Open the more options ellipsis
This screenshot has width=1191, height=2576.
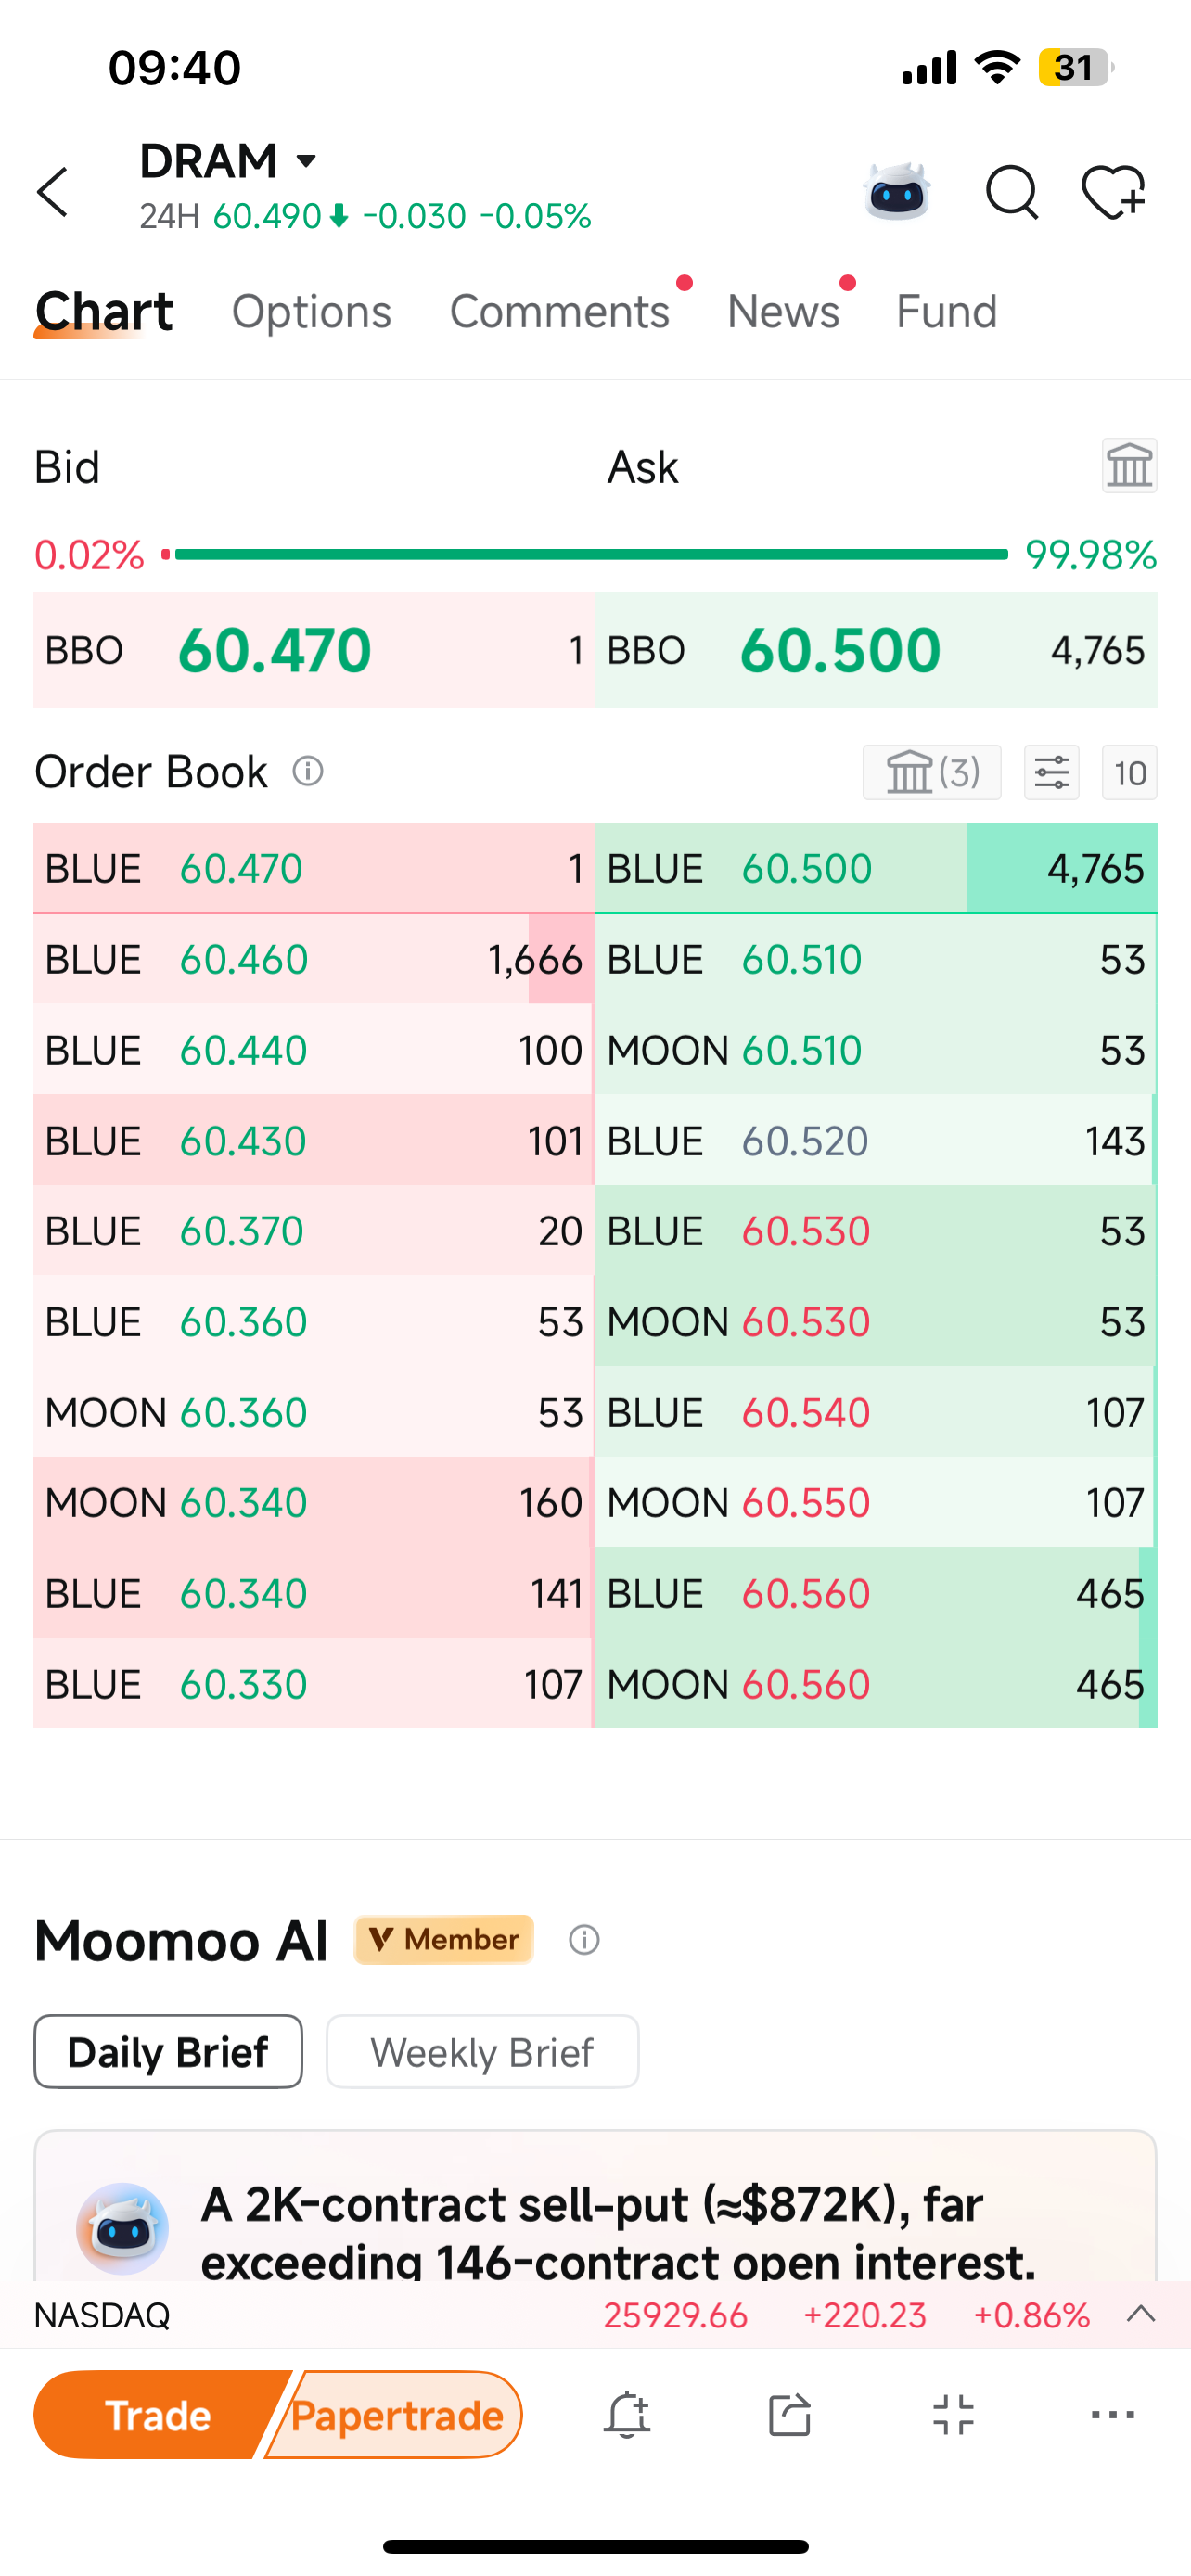pos(1113,2415)
